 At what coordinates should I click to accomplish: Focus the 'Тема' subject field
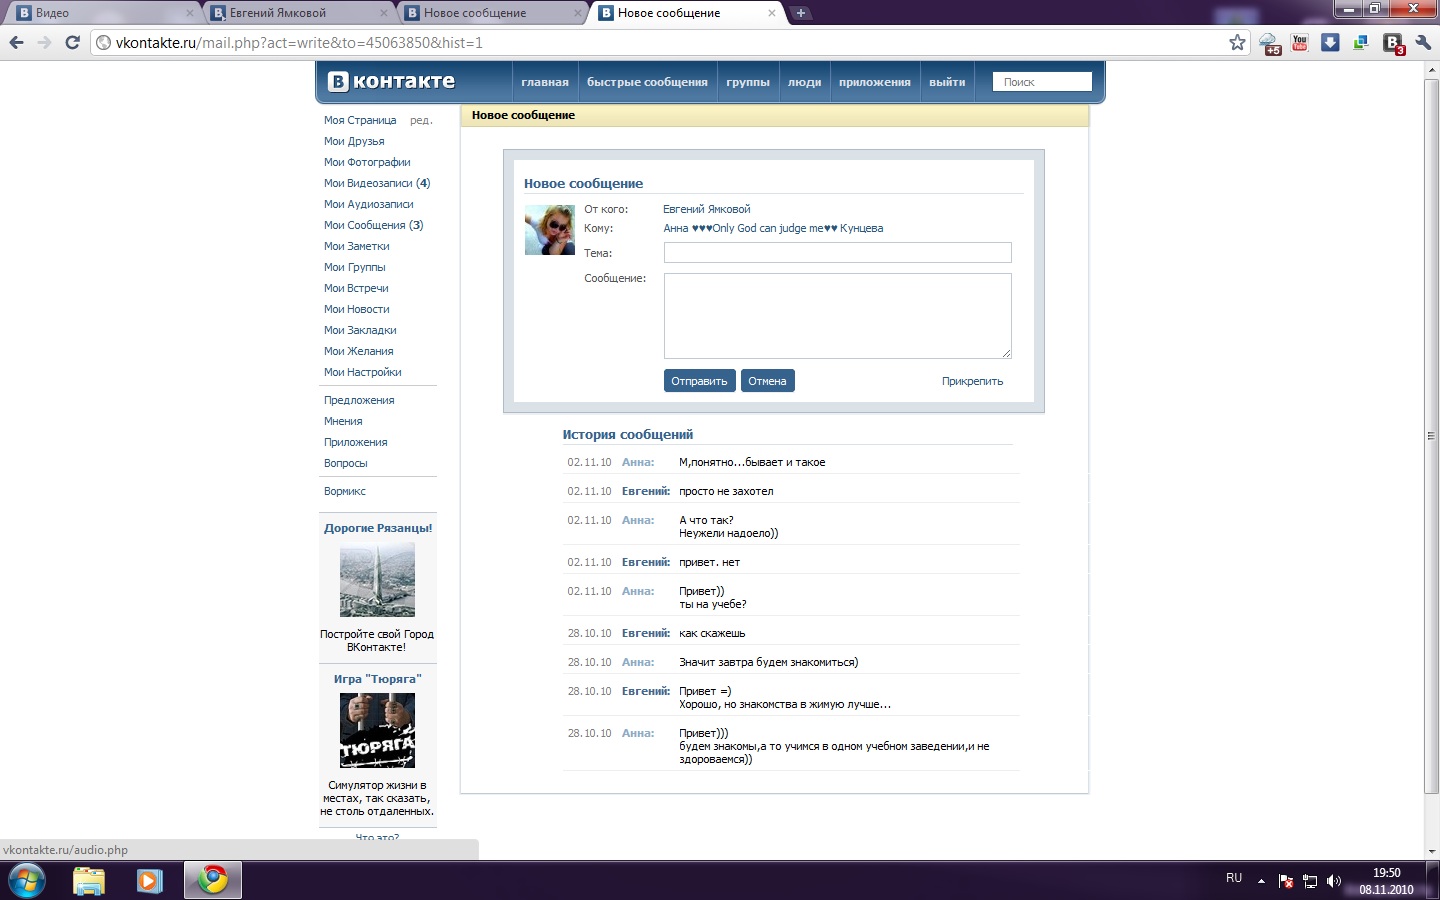click(838, 253)
